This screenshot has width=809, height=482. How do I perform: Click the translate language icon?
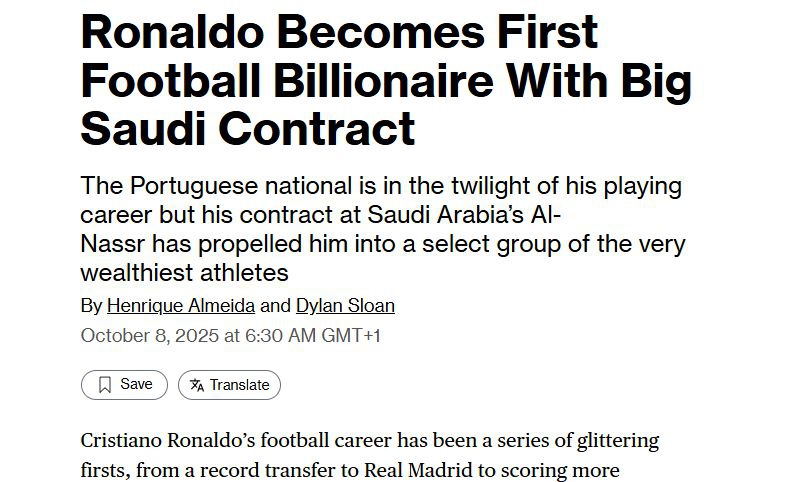pyautogui.click(x=197, y=385)
